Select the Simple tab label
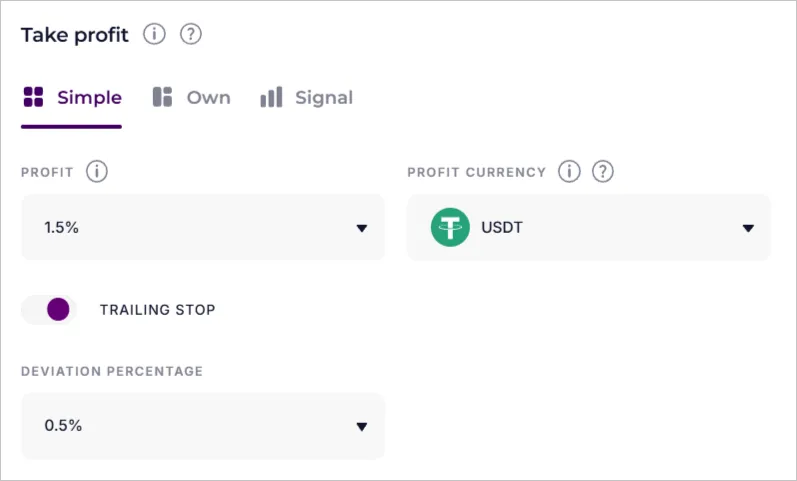Viewport: 797px width, 481px height. [89, 98]
